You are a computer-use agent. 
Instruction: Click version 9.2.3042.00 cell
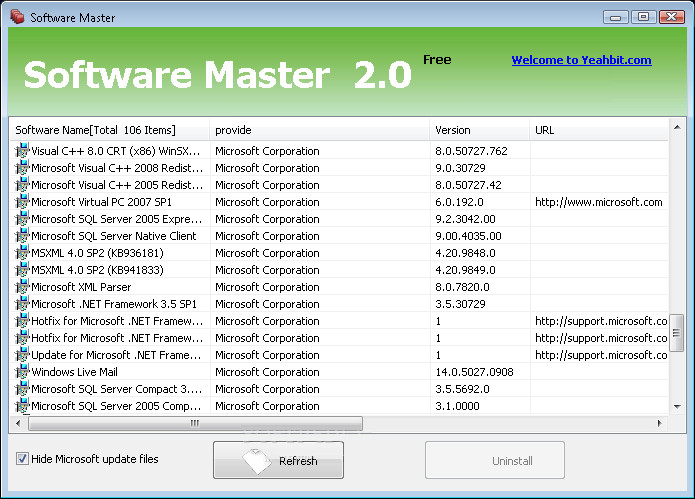click(x=465, y=219)
